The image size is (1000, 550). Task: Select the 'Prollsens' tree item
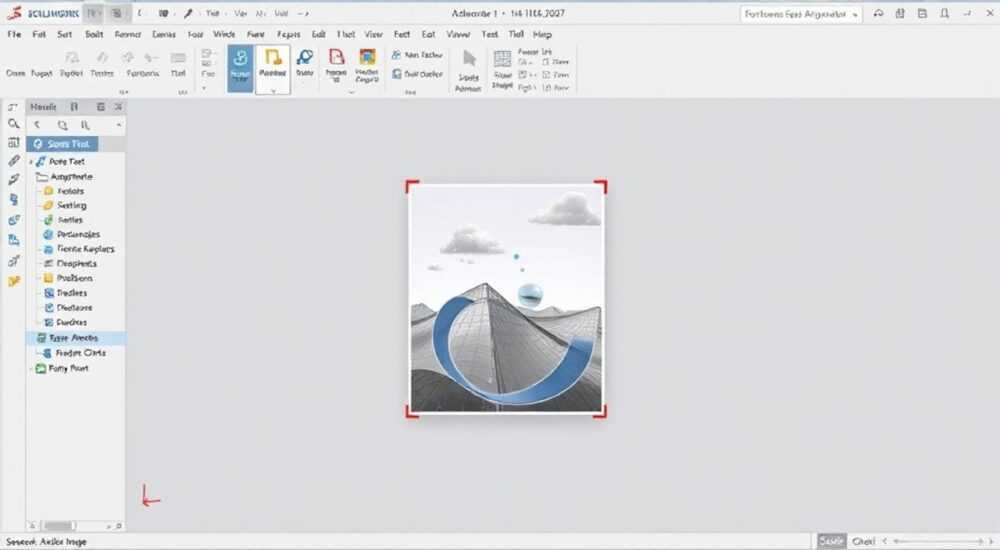tap(68, 278)
